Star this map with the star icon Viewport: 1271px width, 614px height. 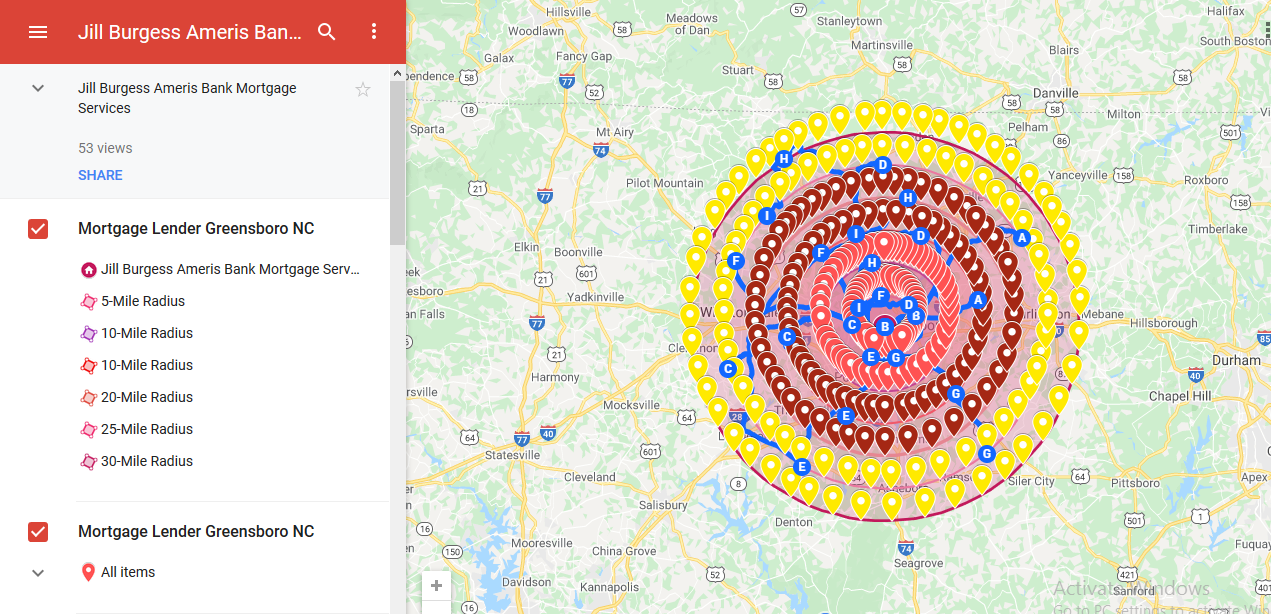pyautogui.click(x=363, y=90)
